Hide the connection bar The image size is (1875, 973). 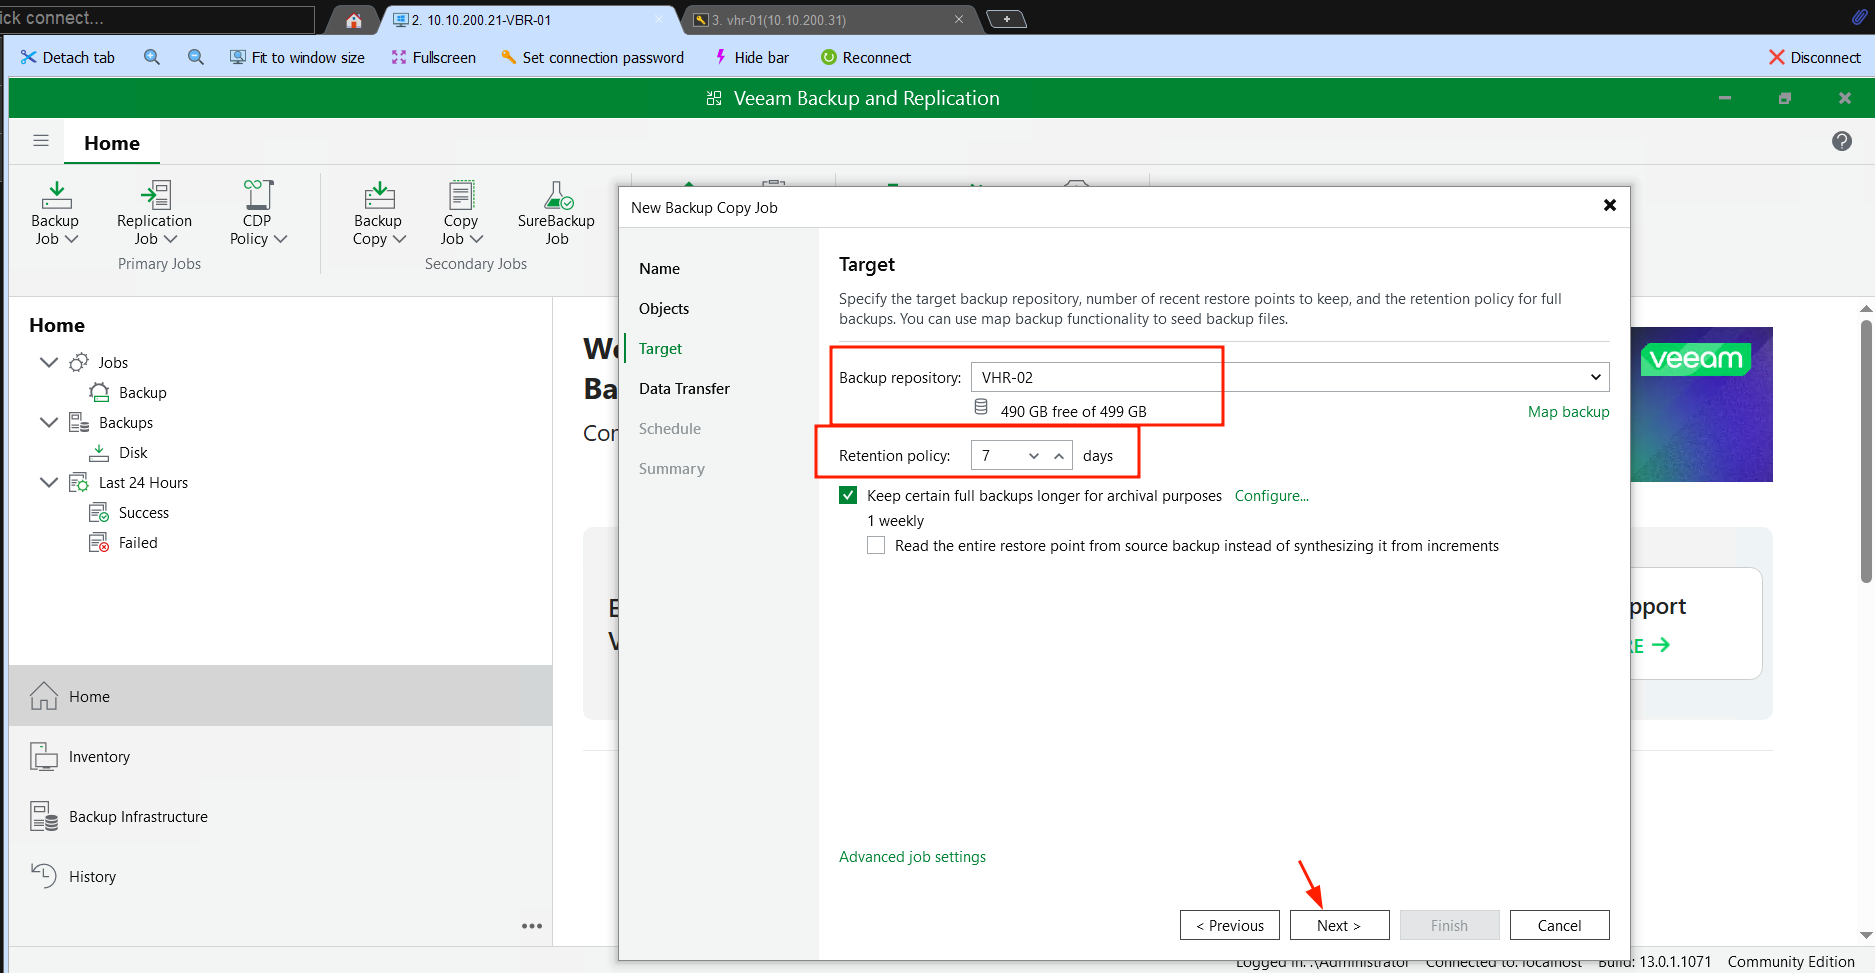(752, 57)
